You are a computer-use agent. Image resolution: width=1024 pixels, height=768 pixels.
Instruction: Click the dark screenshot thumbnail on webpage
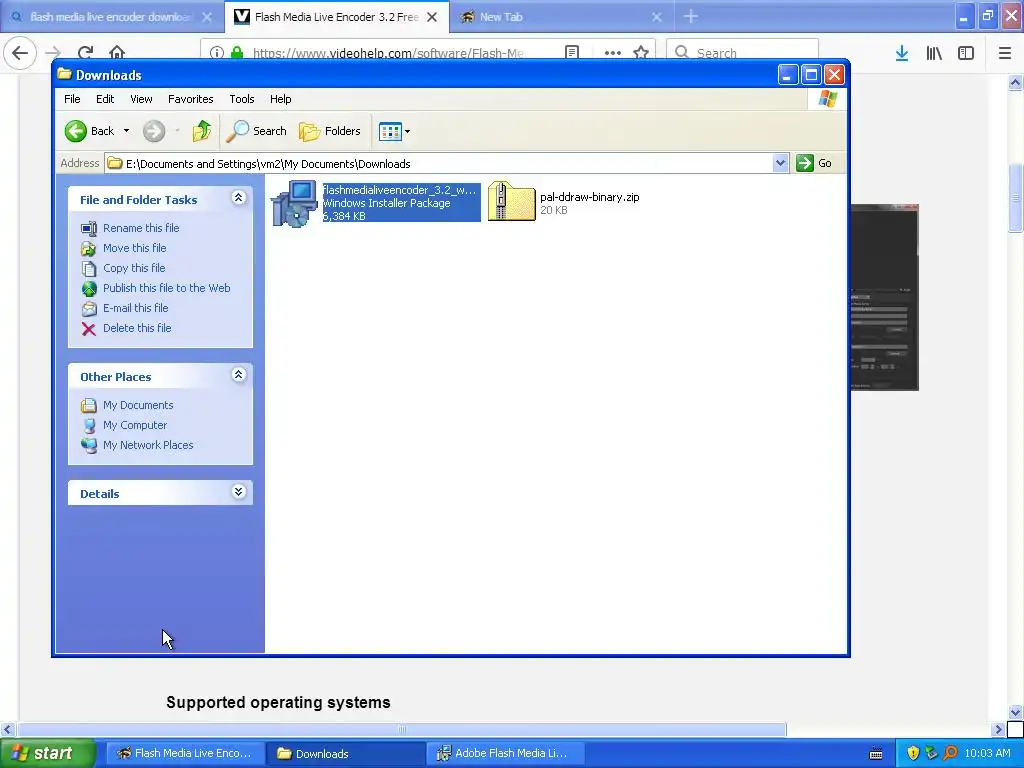(x=885, y=298)
